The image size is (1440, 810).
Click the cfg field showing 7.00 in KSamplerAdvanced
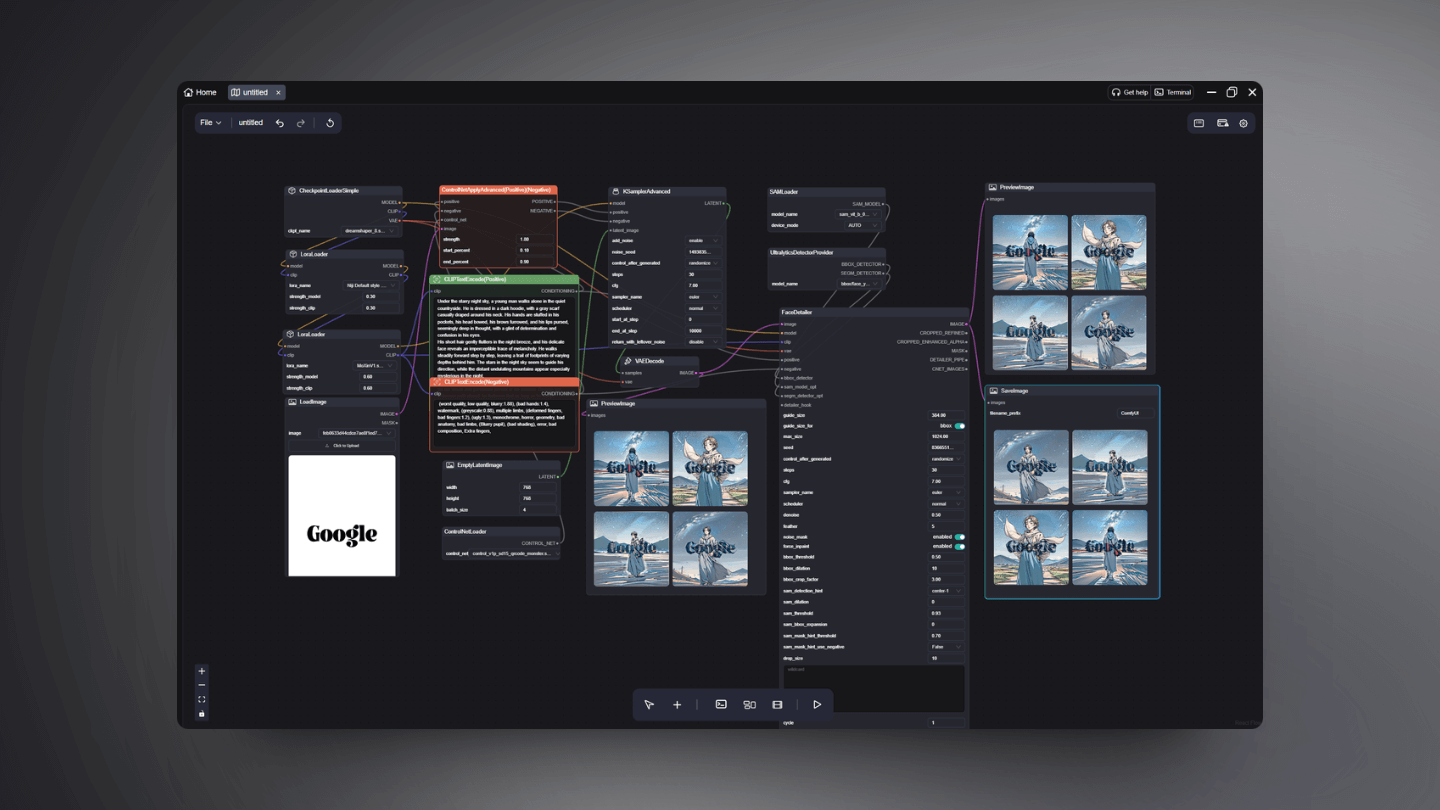coord(703,285)
